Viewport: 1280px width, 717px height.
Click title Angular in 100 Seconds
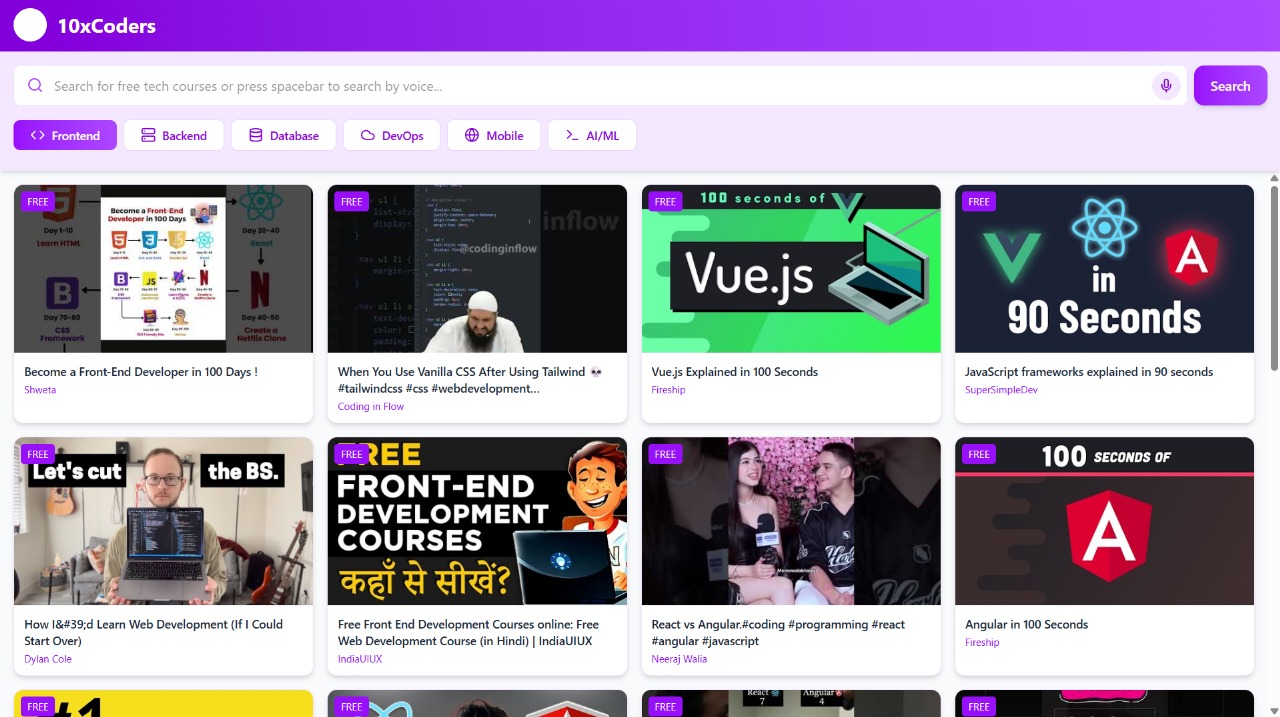(1026, 624)
